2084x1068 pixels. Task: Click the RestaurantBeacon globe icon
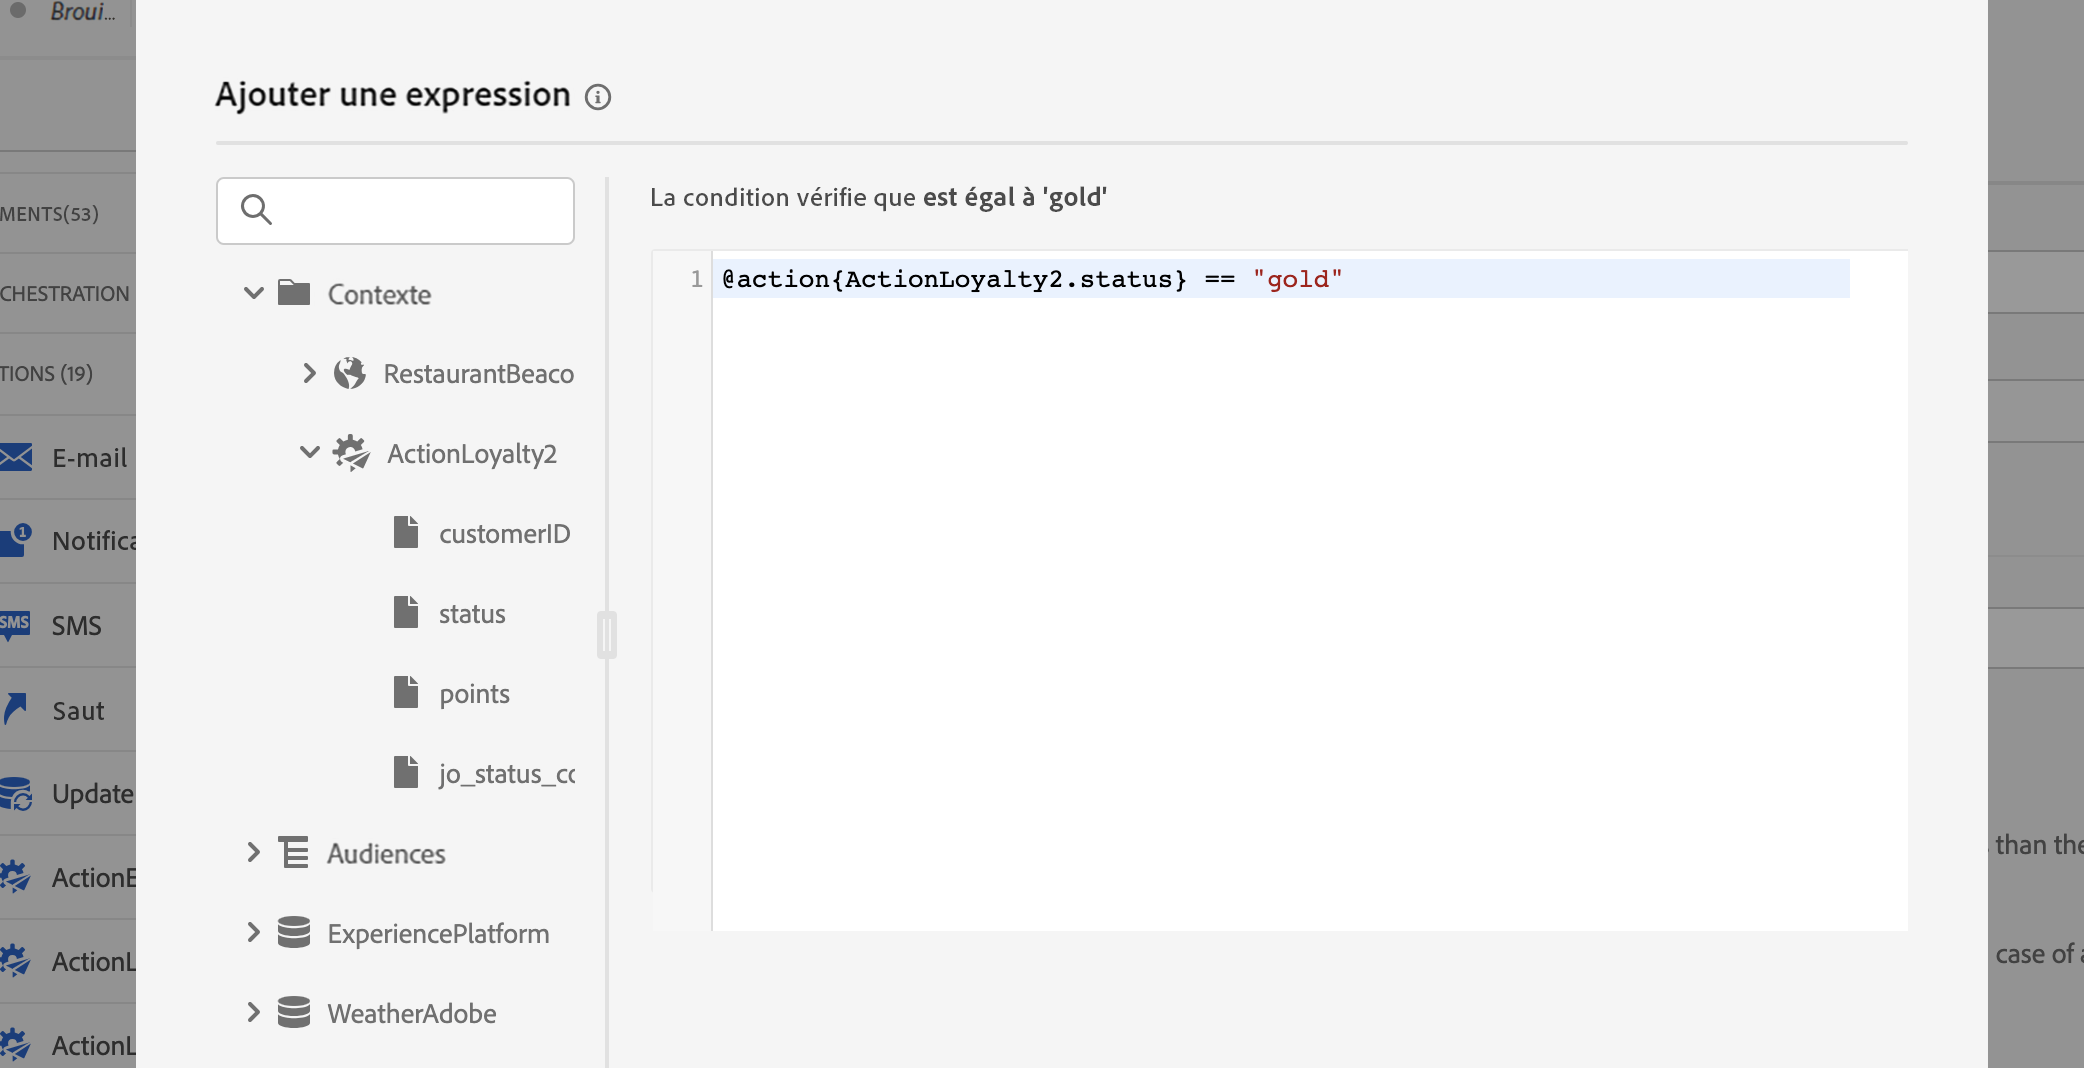350,373
